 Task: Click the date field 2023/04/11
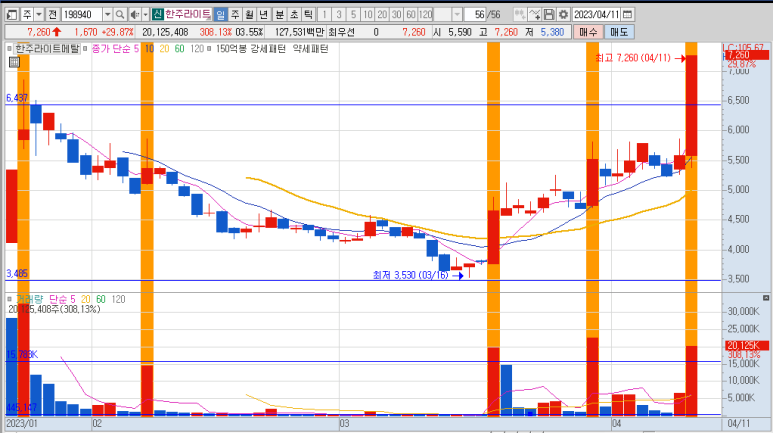click(x=596, y=14)
